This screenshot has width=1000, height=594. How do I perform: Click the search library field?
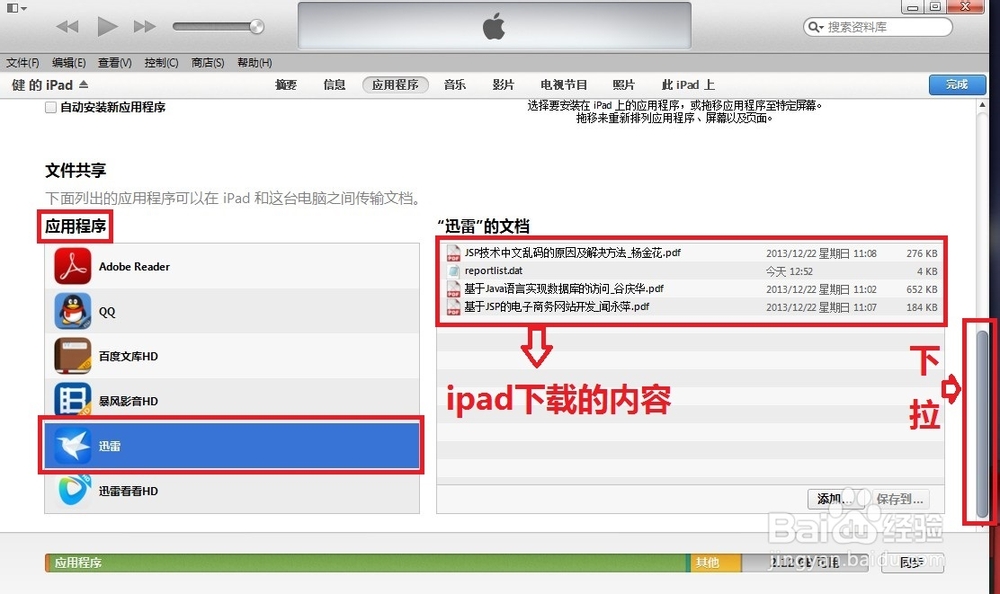tap(878, 27)
